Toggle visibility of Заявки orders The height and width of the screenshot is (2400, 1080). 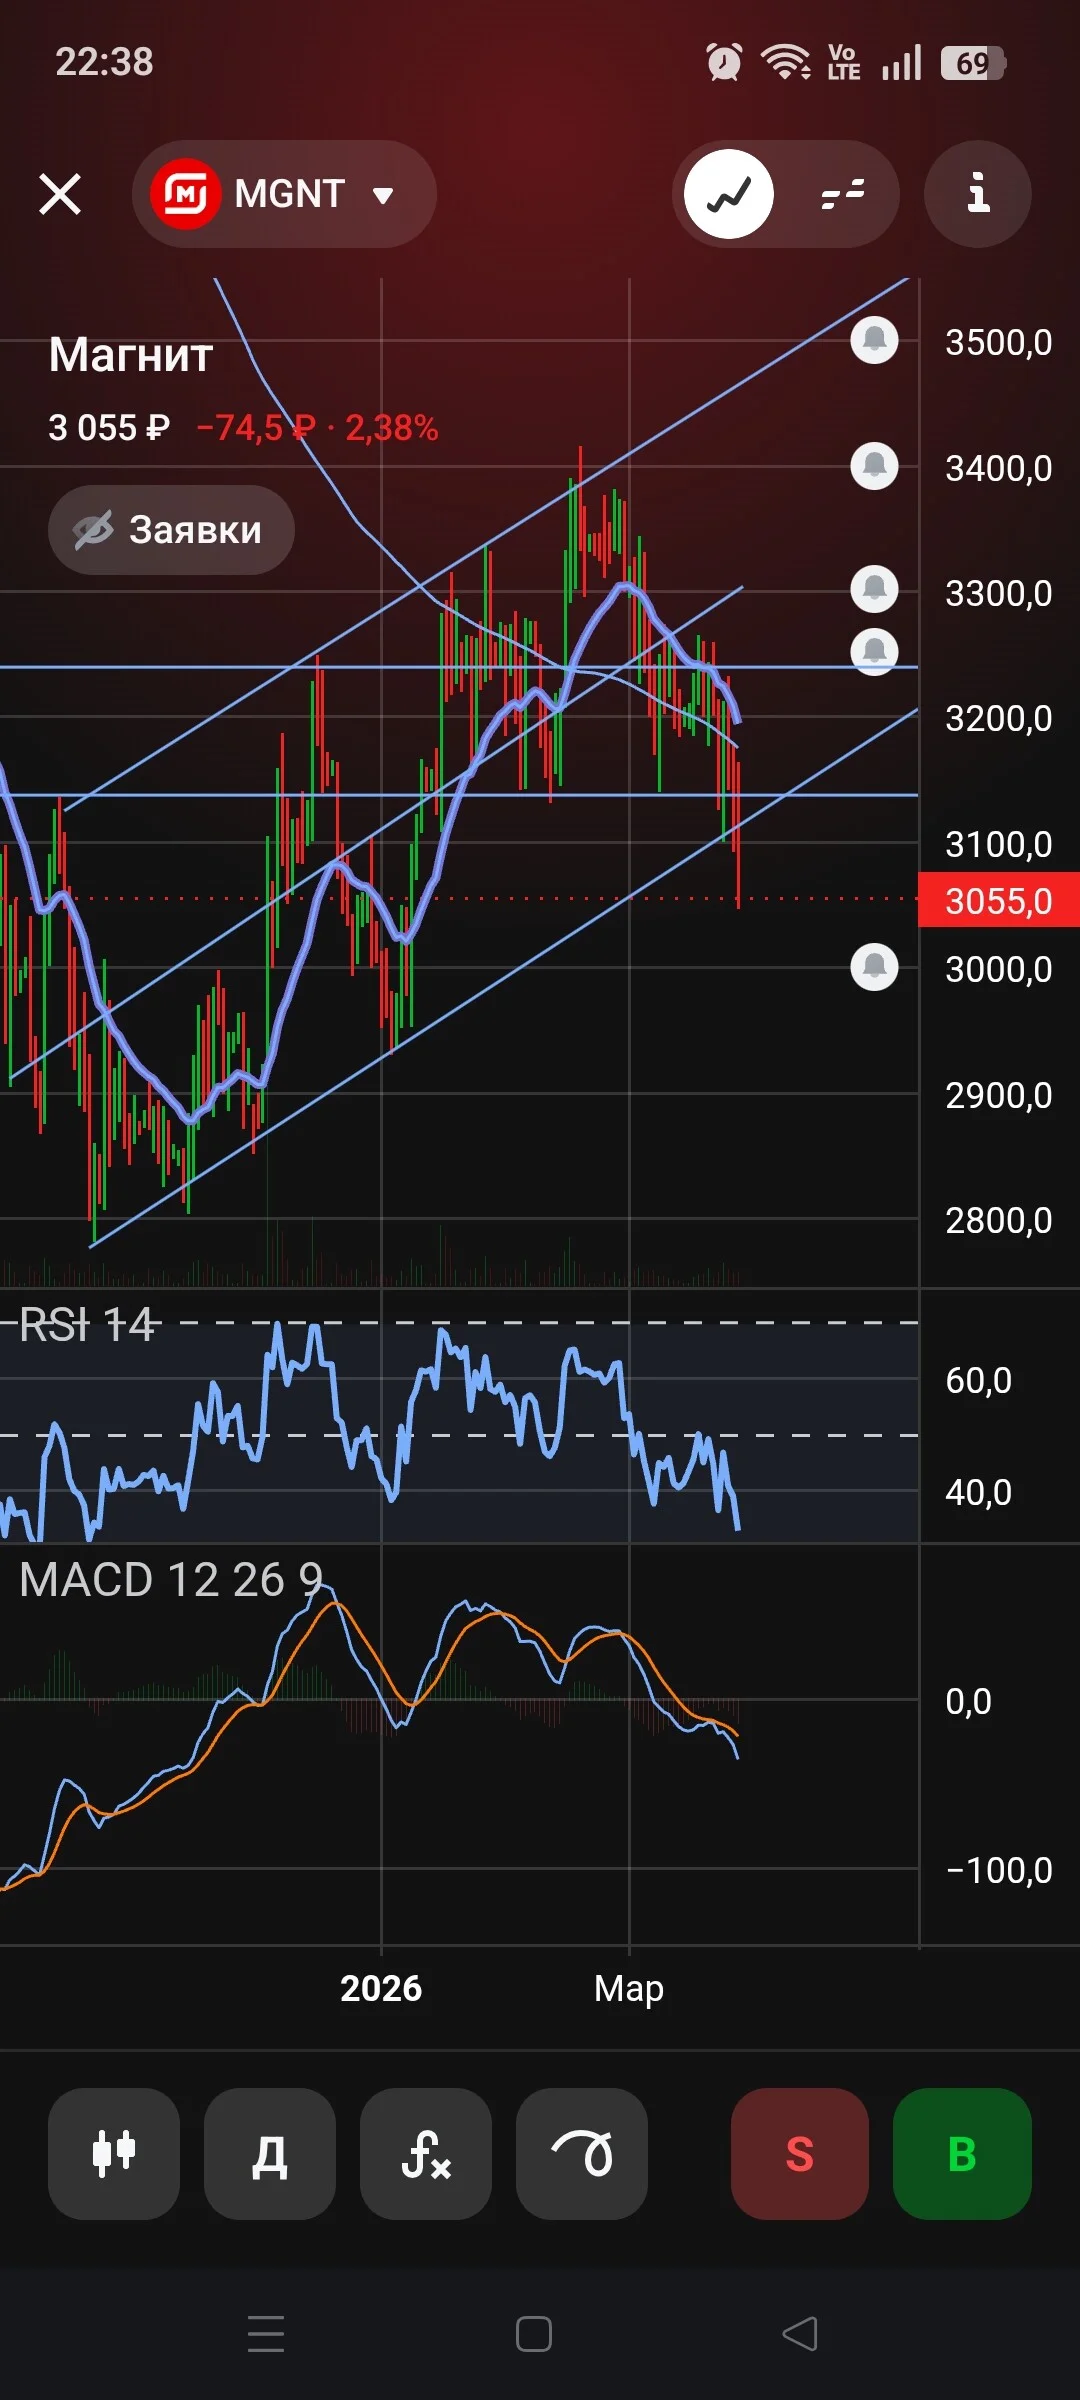[171, 530]
